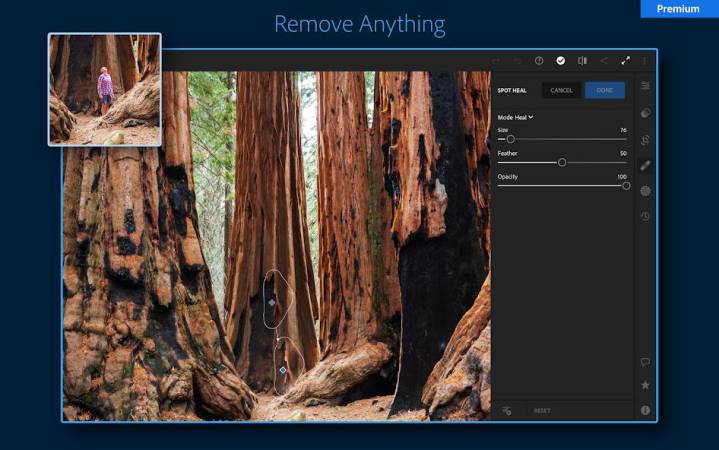Screen dimensions: 719x450
Task: Select the Crop and rotate tool
Action: point(645,139)
